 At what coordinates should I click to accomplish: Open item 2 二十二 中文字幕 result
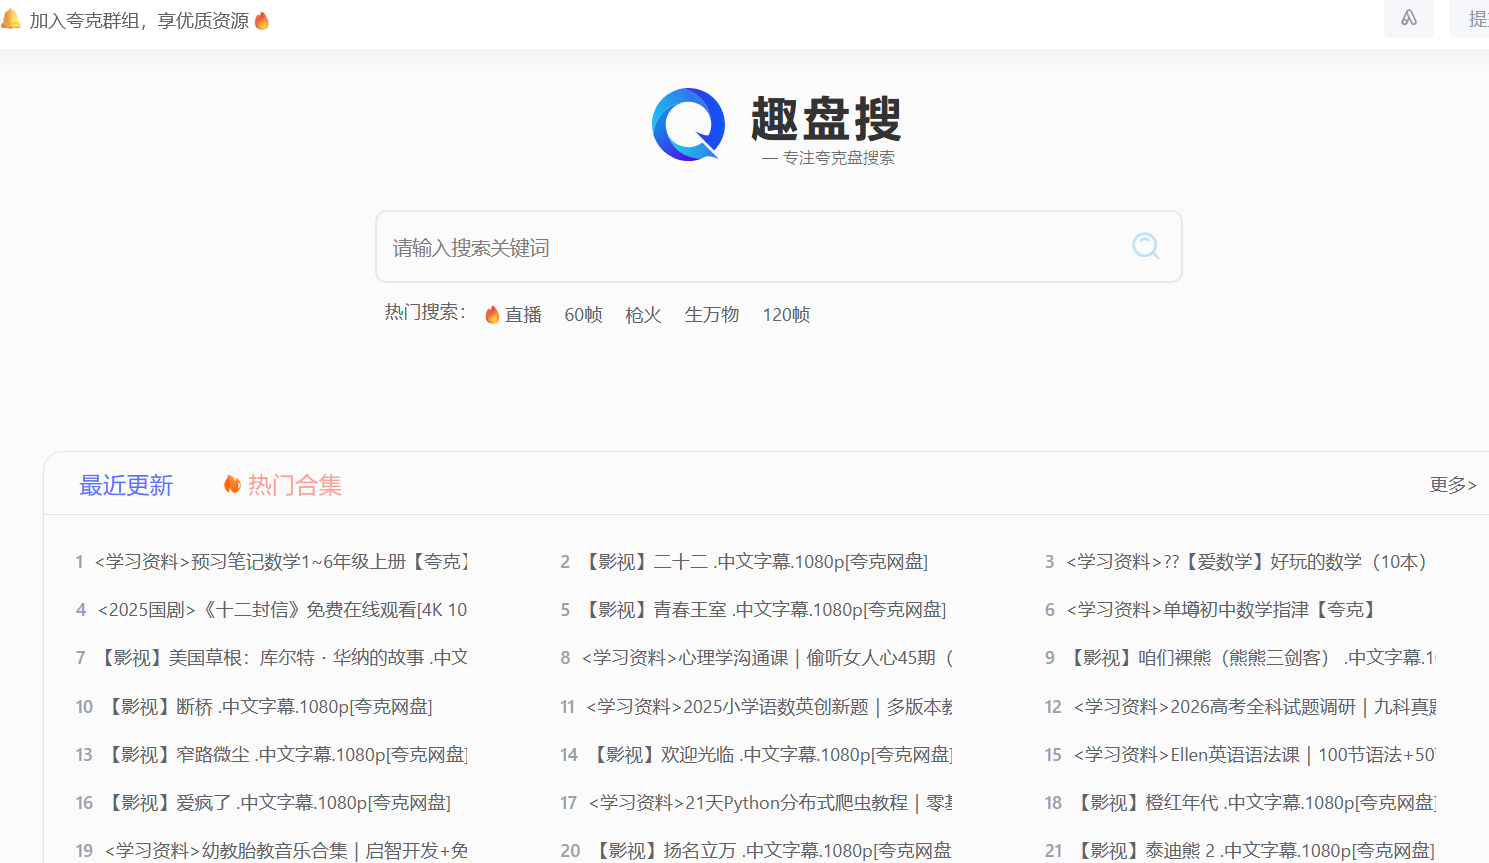click(x=756, y=562)
